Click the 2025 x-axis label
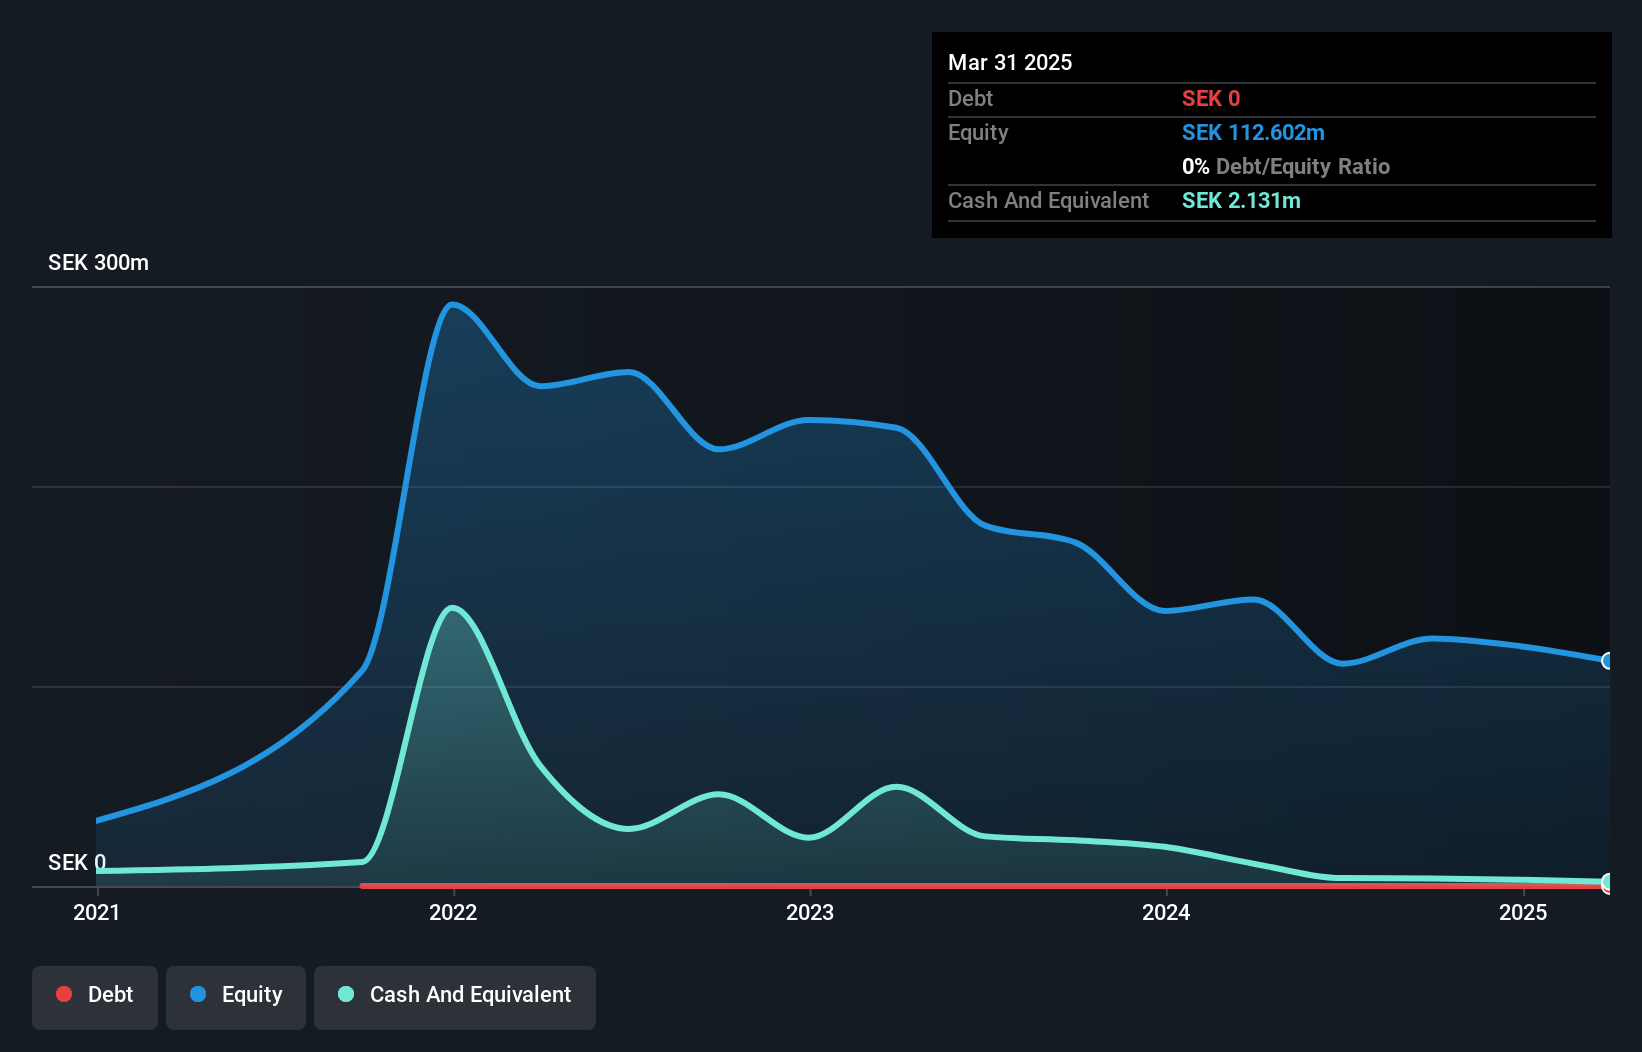Viewport: 1642px width, 1052px height. (x=1523, y=912)
